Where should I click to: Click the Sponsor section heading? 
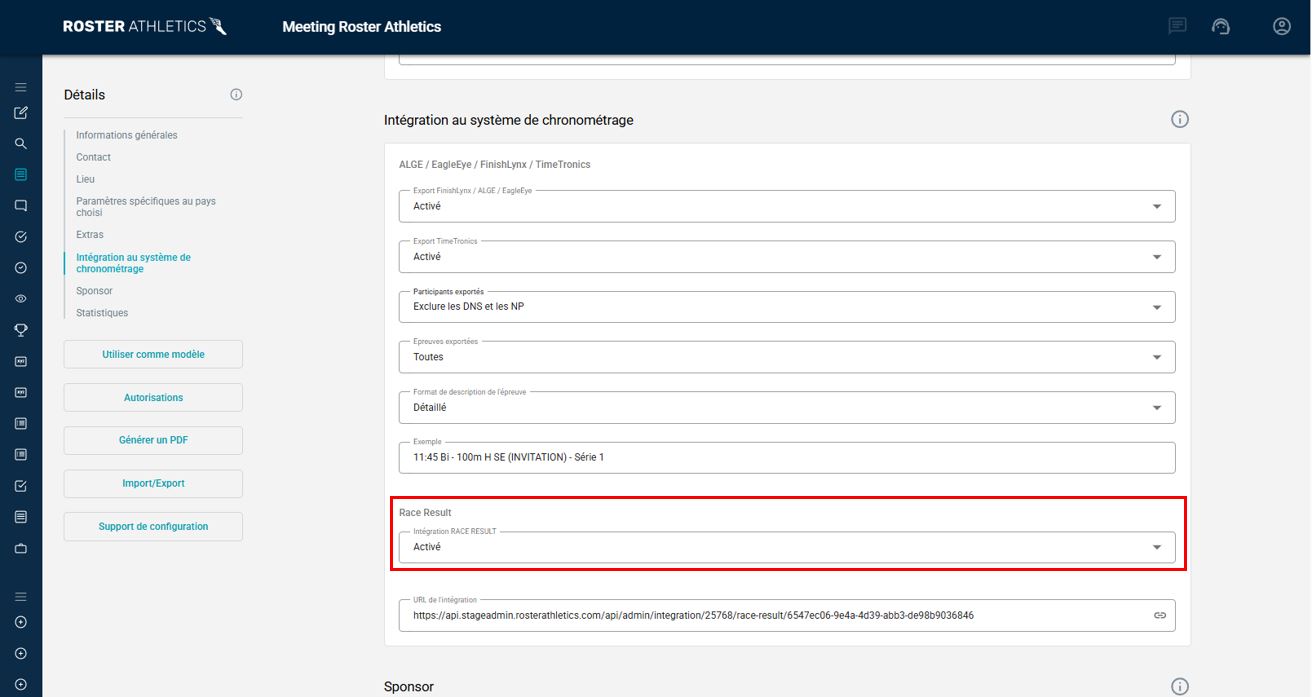[409, 687]
